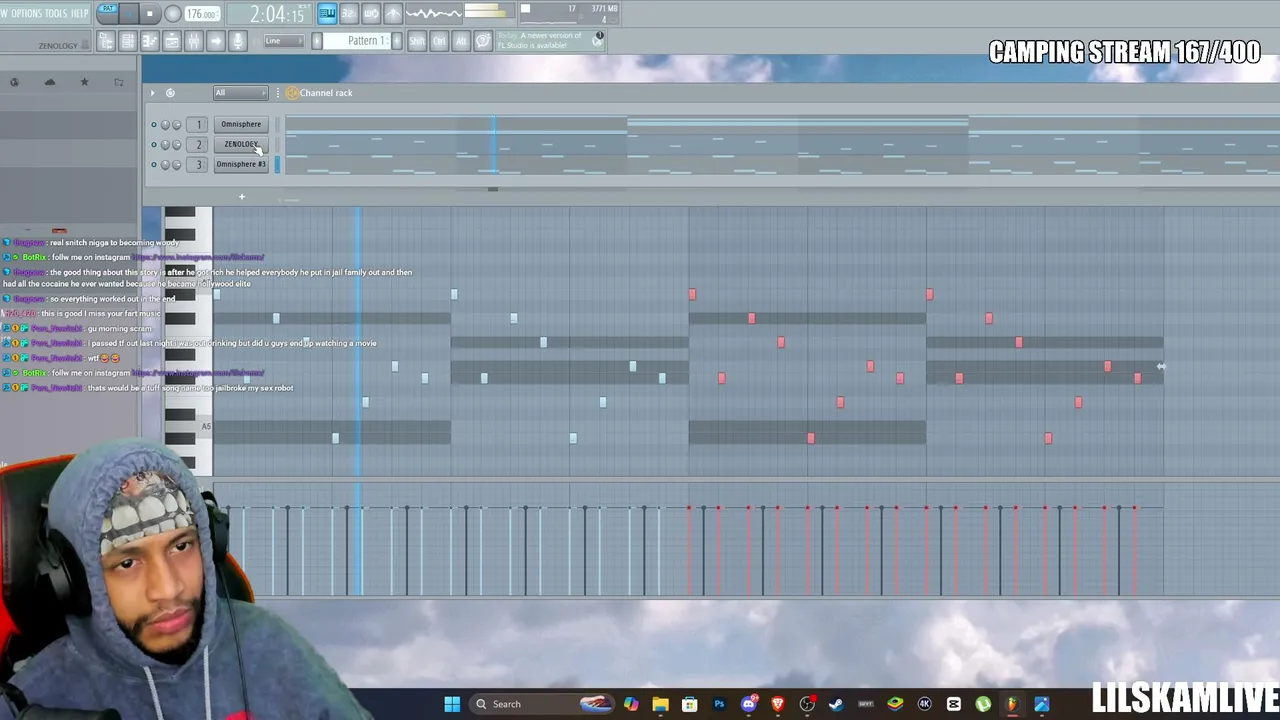Toggle the PAT song/pattern mode button
Viewport: 1280px width, 720px height.
(107, 13)
